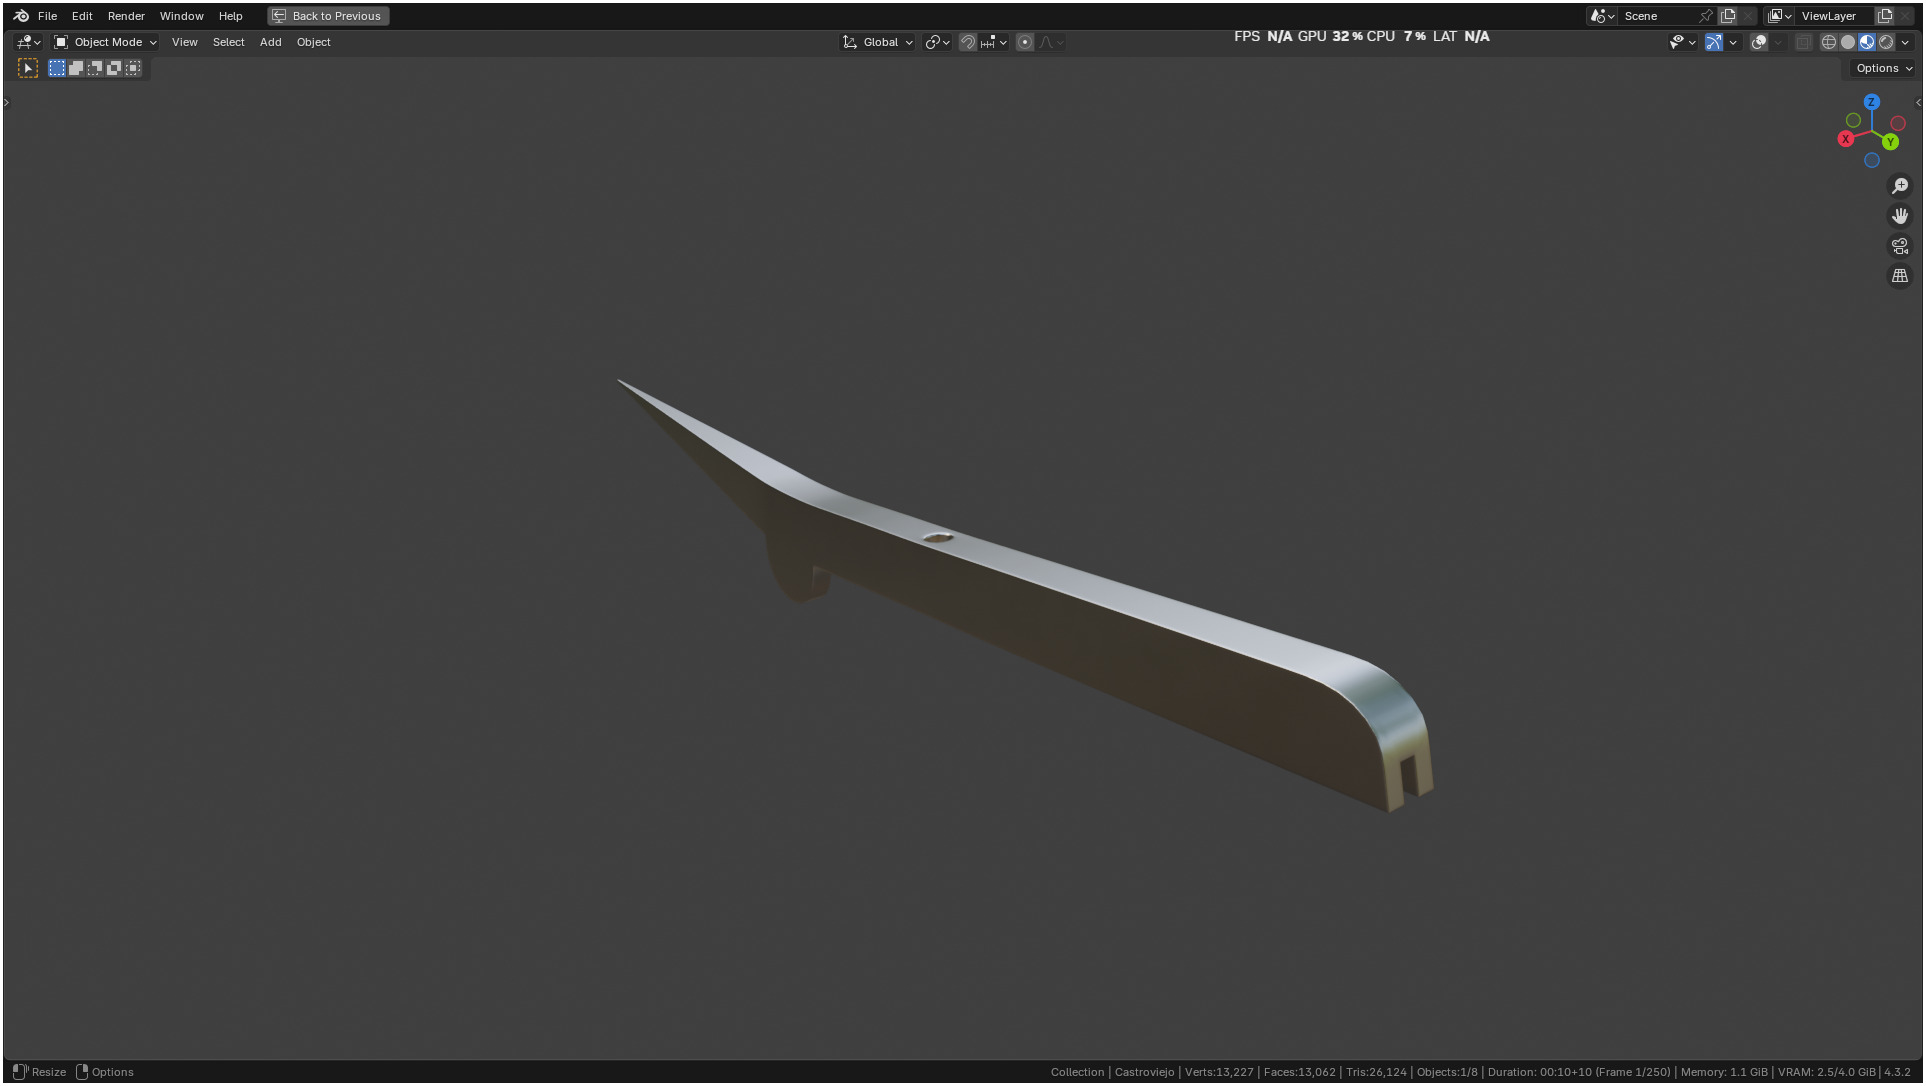Open the viewport Select menu
Image resolution: width=1926 pixels, height=1086 pixels.
pyautogui.click(x=228, y=42)
